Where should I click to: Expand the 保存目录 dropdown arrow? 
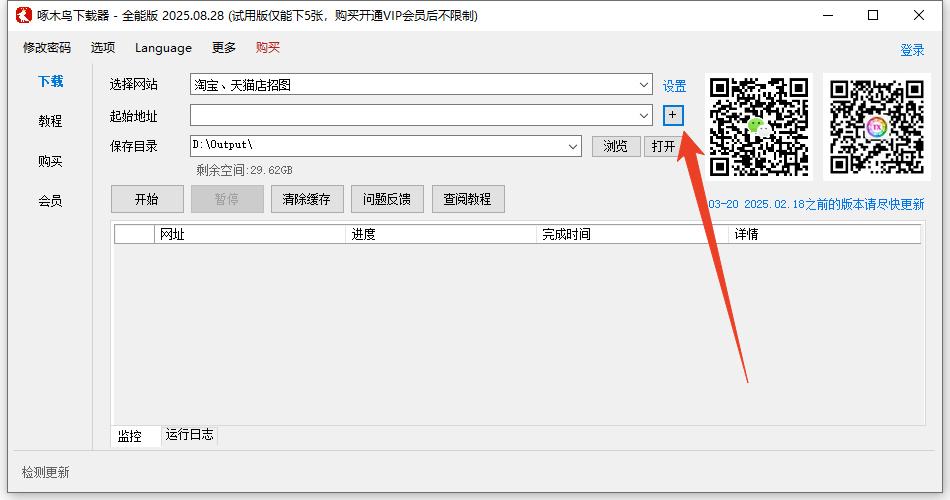(x=573, y=146)
